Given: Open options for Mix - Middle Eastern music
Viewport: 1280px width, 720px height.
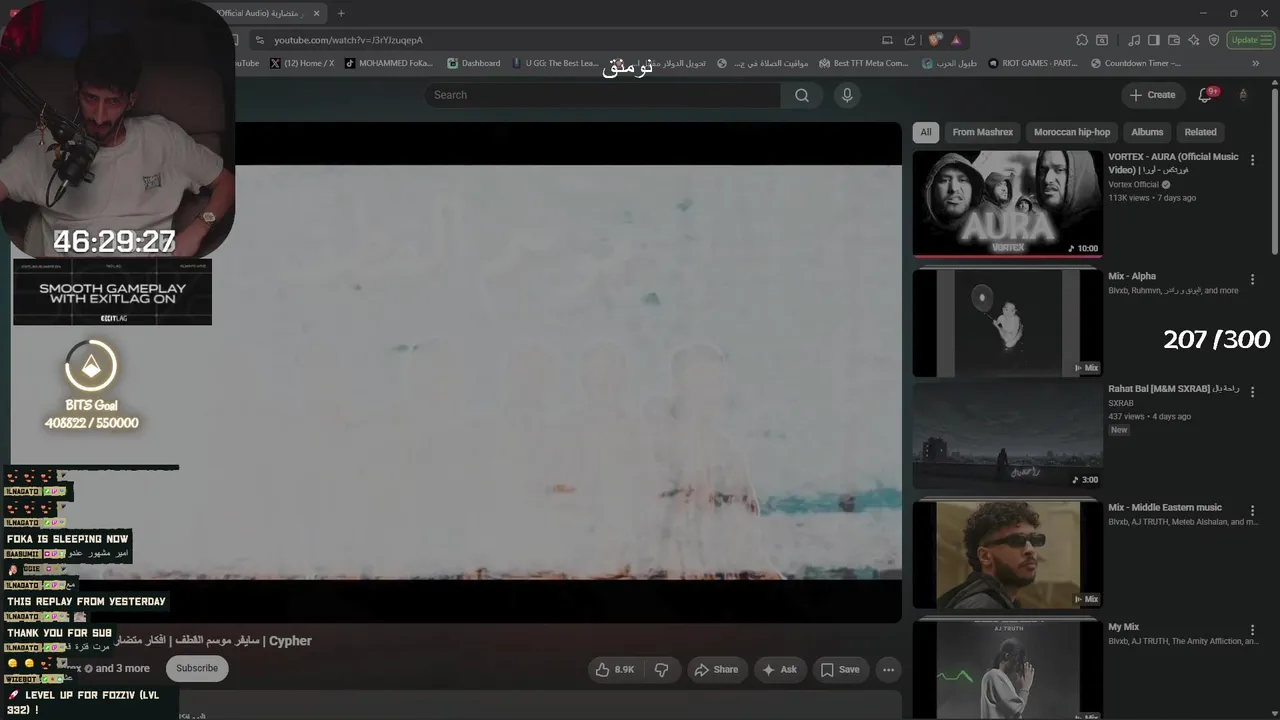Looking at the screenshot, I should pos(1252,511).
